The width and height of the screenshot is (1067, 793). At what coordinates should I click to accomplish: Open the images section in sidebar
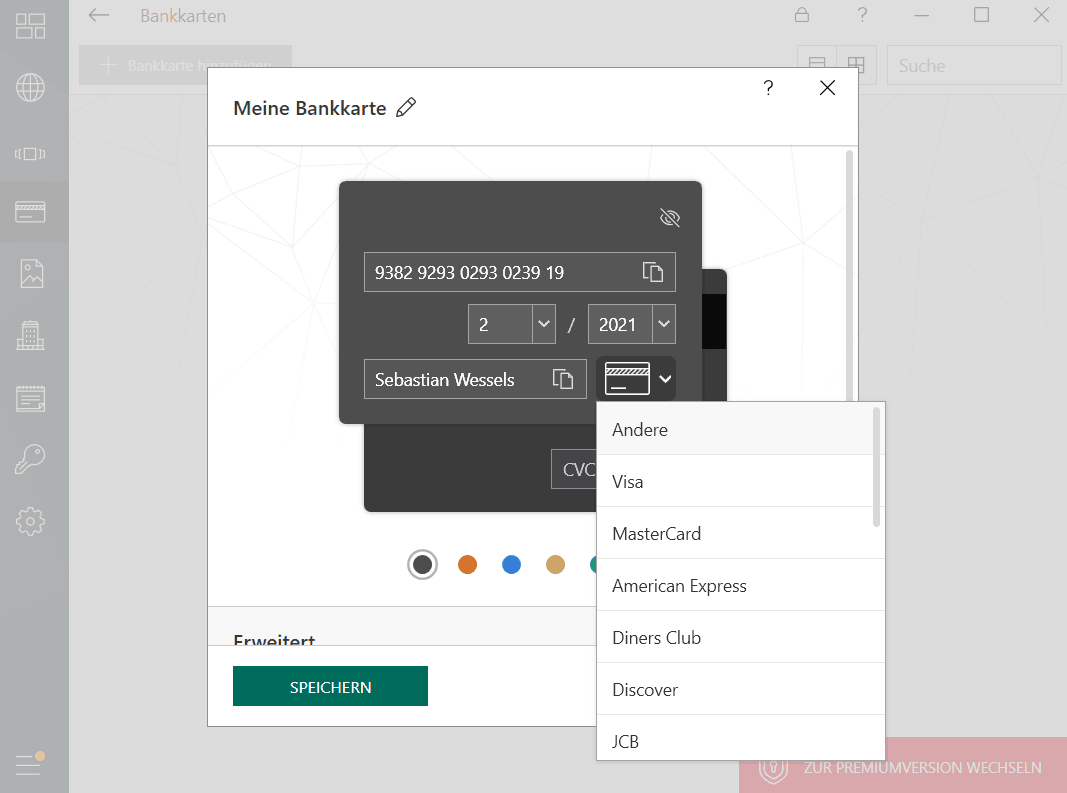point(31,274)
